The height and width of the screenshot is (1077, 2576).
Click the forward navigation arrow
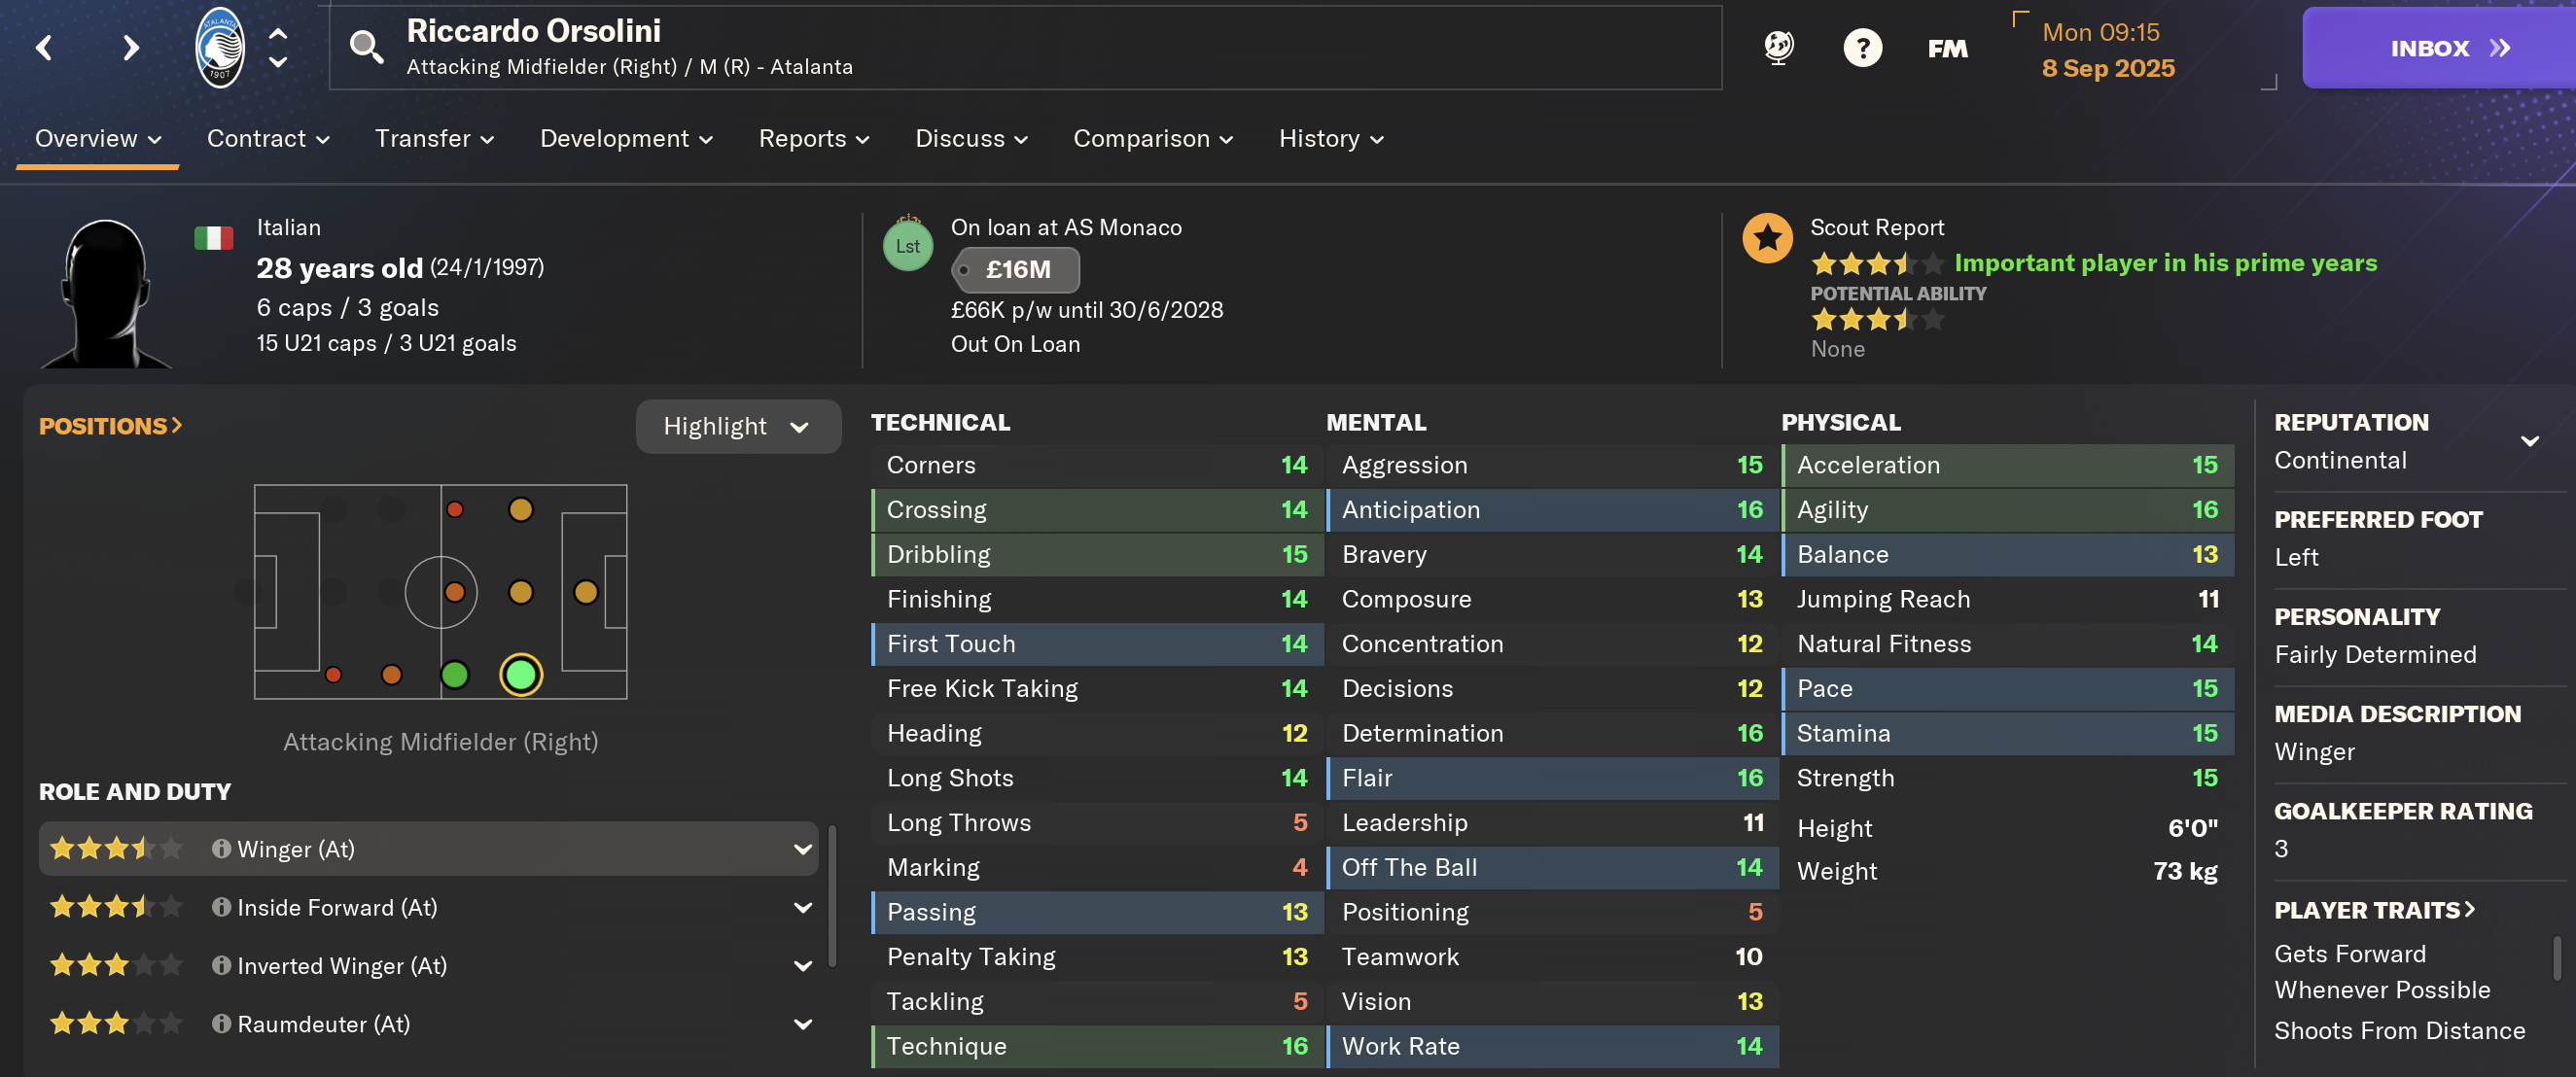pos(130,47)
